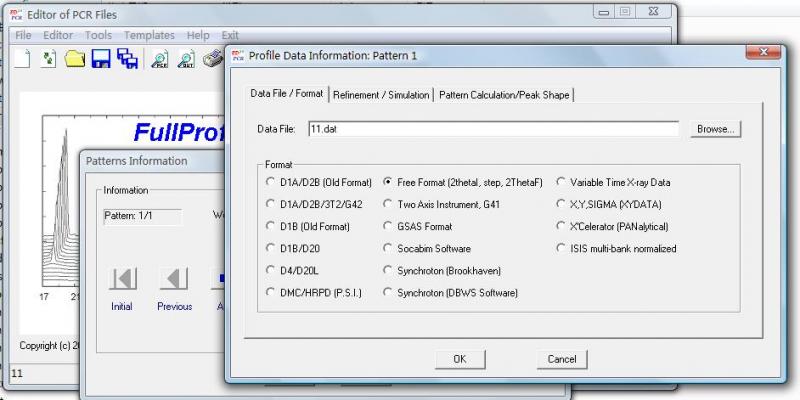
Task: Click the Data File input containing 11.dat
Action: (493, 129)
